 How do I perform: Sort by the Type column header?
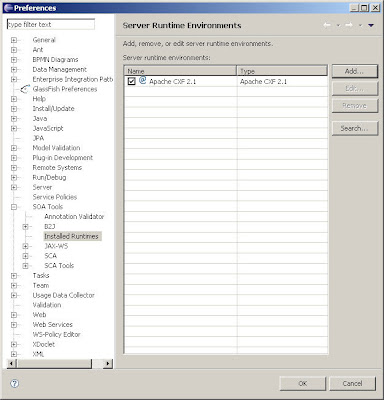click(282, 71)
